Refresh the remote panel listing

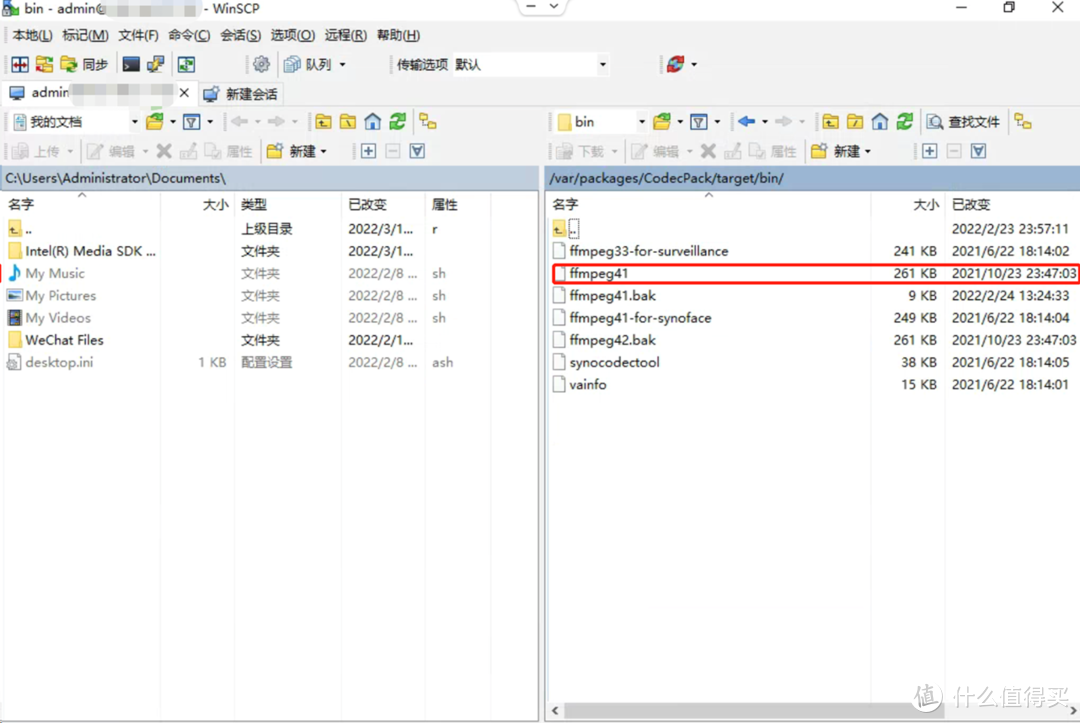(904, 122)
